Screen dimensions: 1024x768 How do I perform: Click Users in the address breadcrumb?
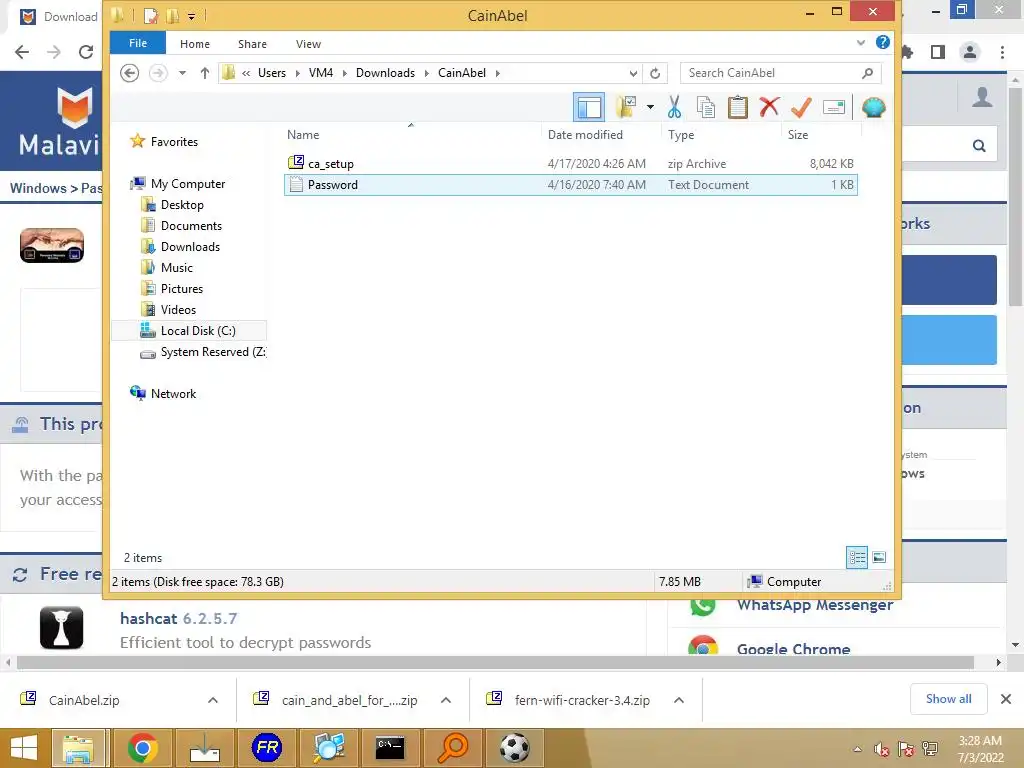click(x=272, y=72)
